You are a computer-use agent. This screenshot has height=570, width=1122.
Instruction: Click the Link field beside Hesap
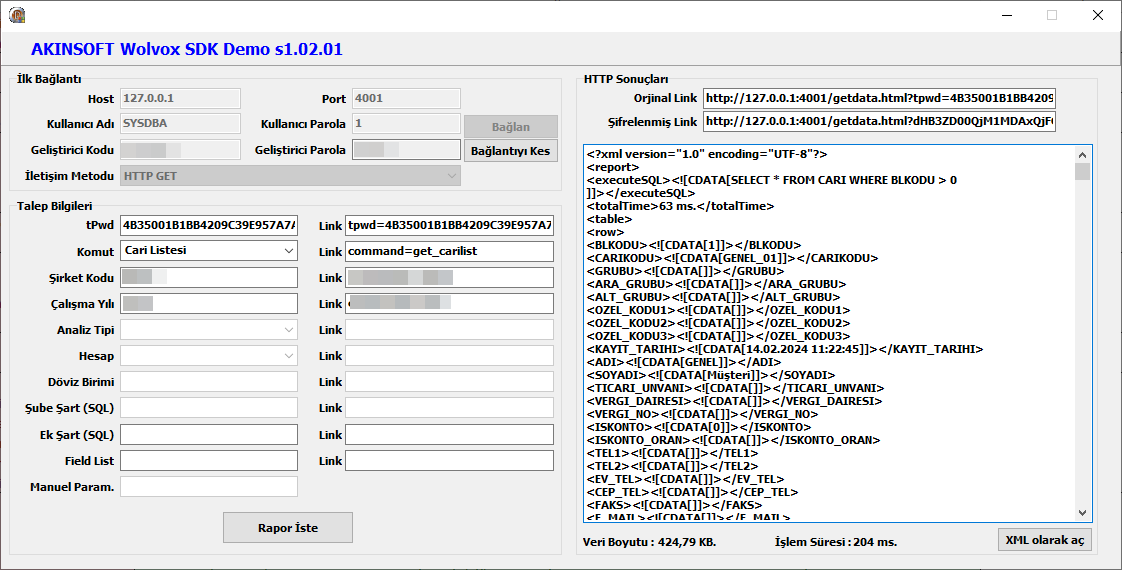pos(449,355)
